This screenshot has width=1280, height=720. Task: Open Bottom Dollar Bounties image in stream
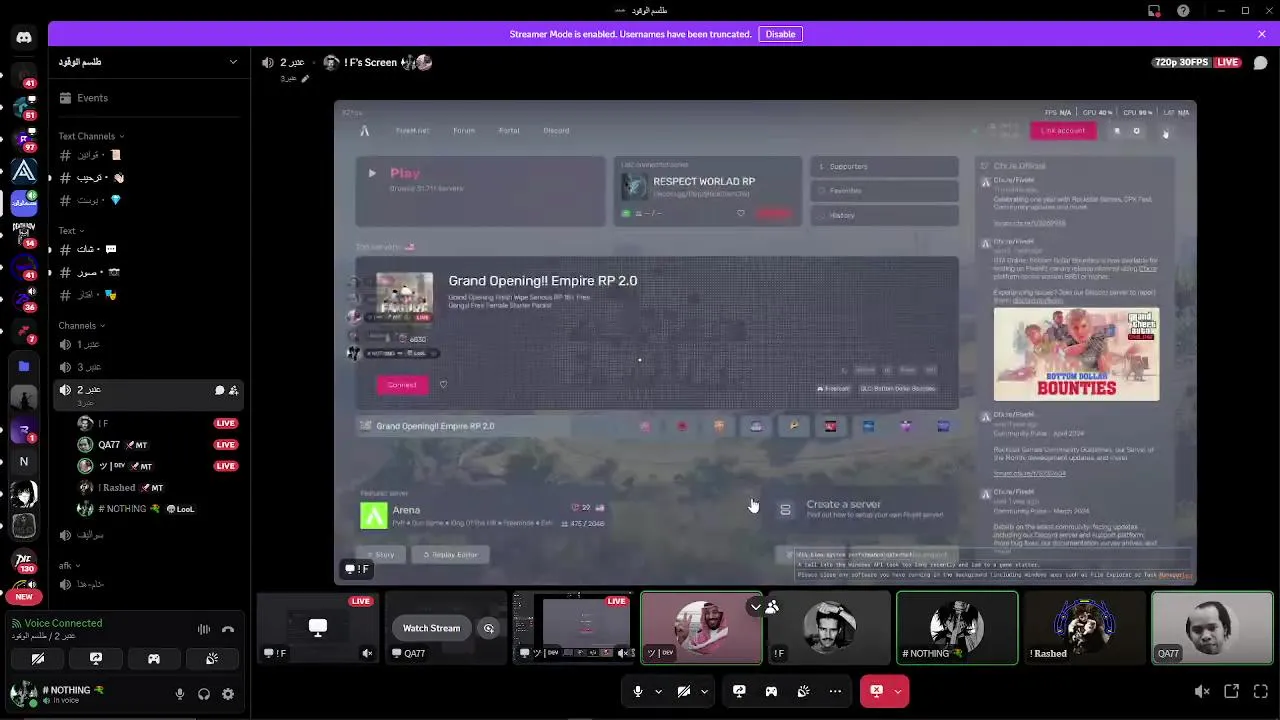point(1076,354)
